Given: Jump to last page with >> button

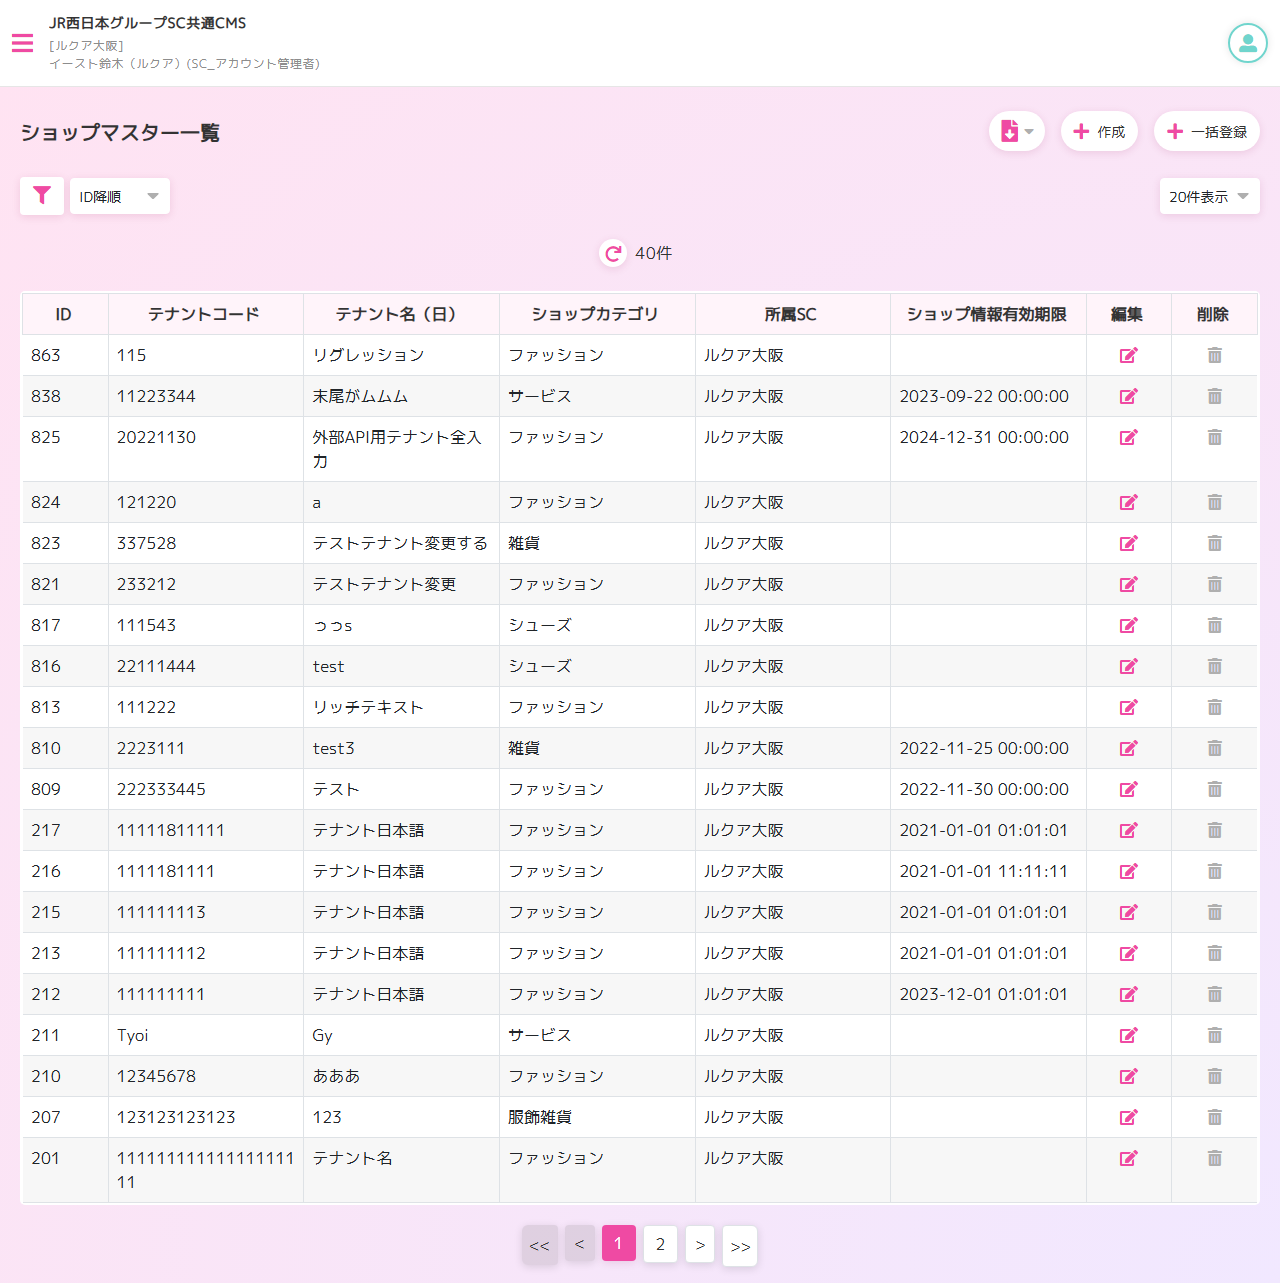Looking at the screenshot, I should point(740,1246).
